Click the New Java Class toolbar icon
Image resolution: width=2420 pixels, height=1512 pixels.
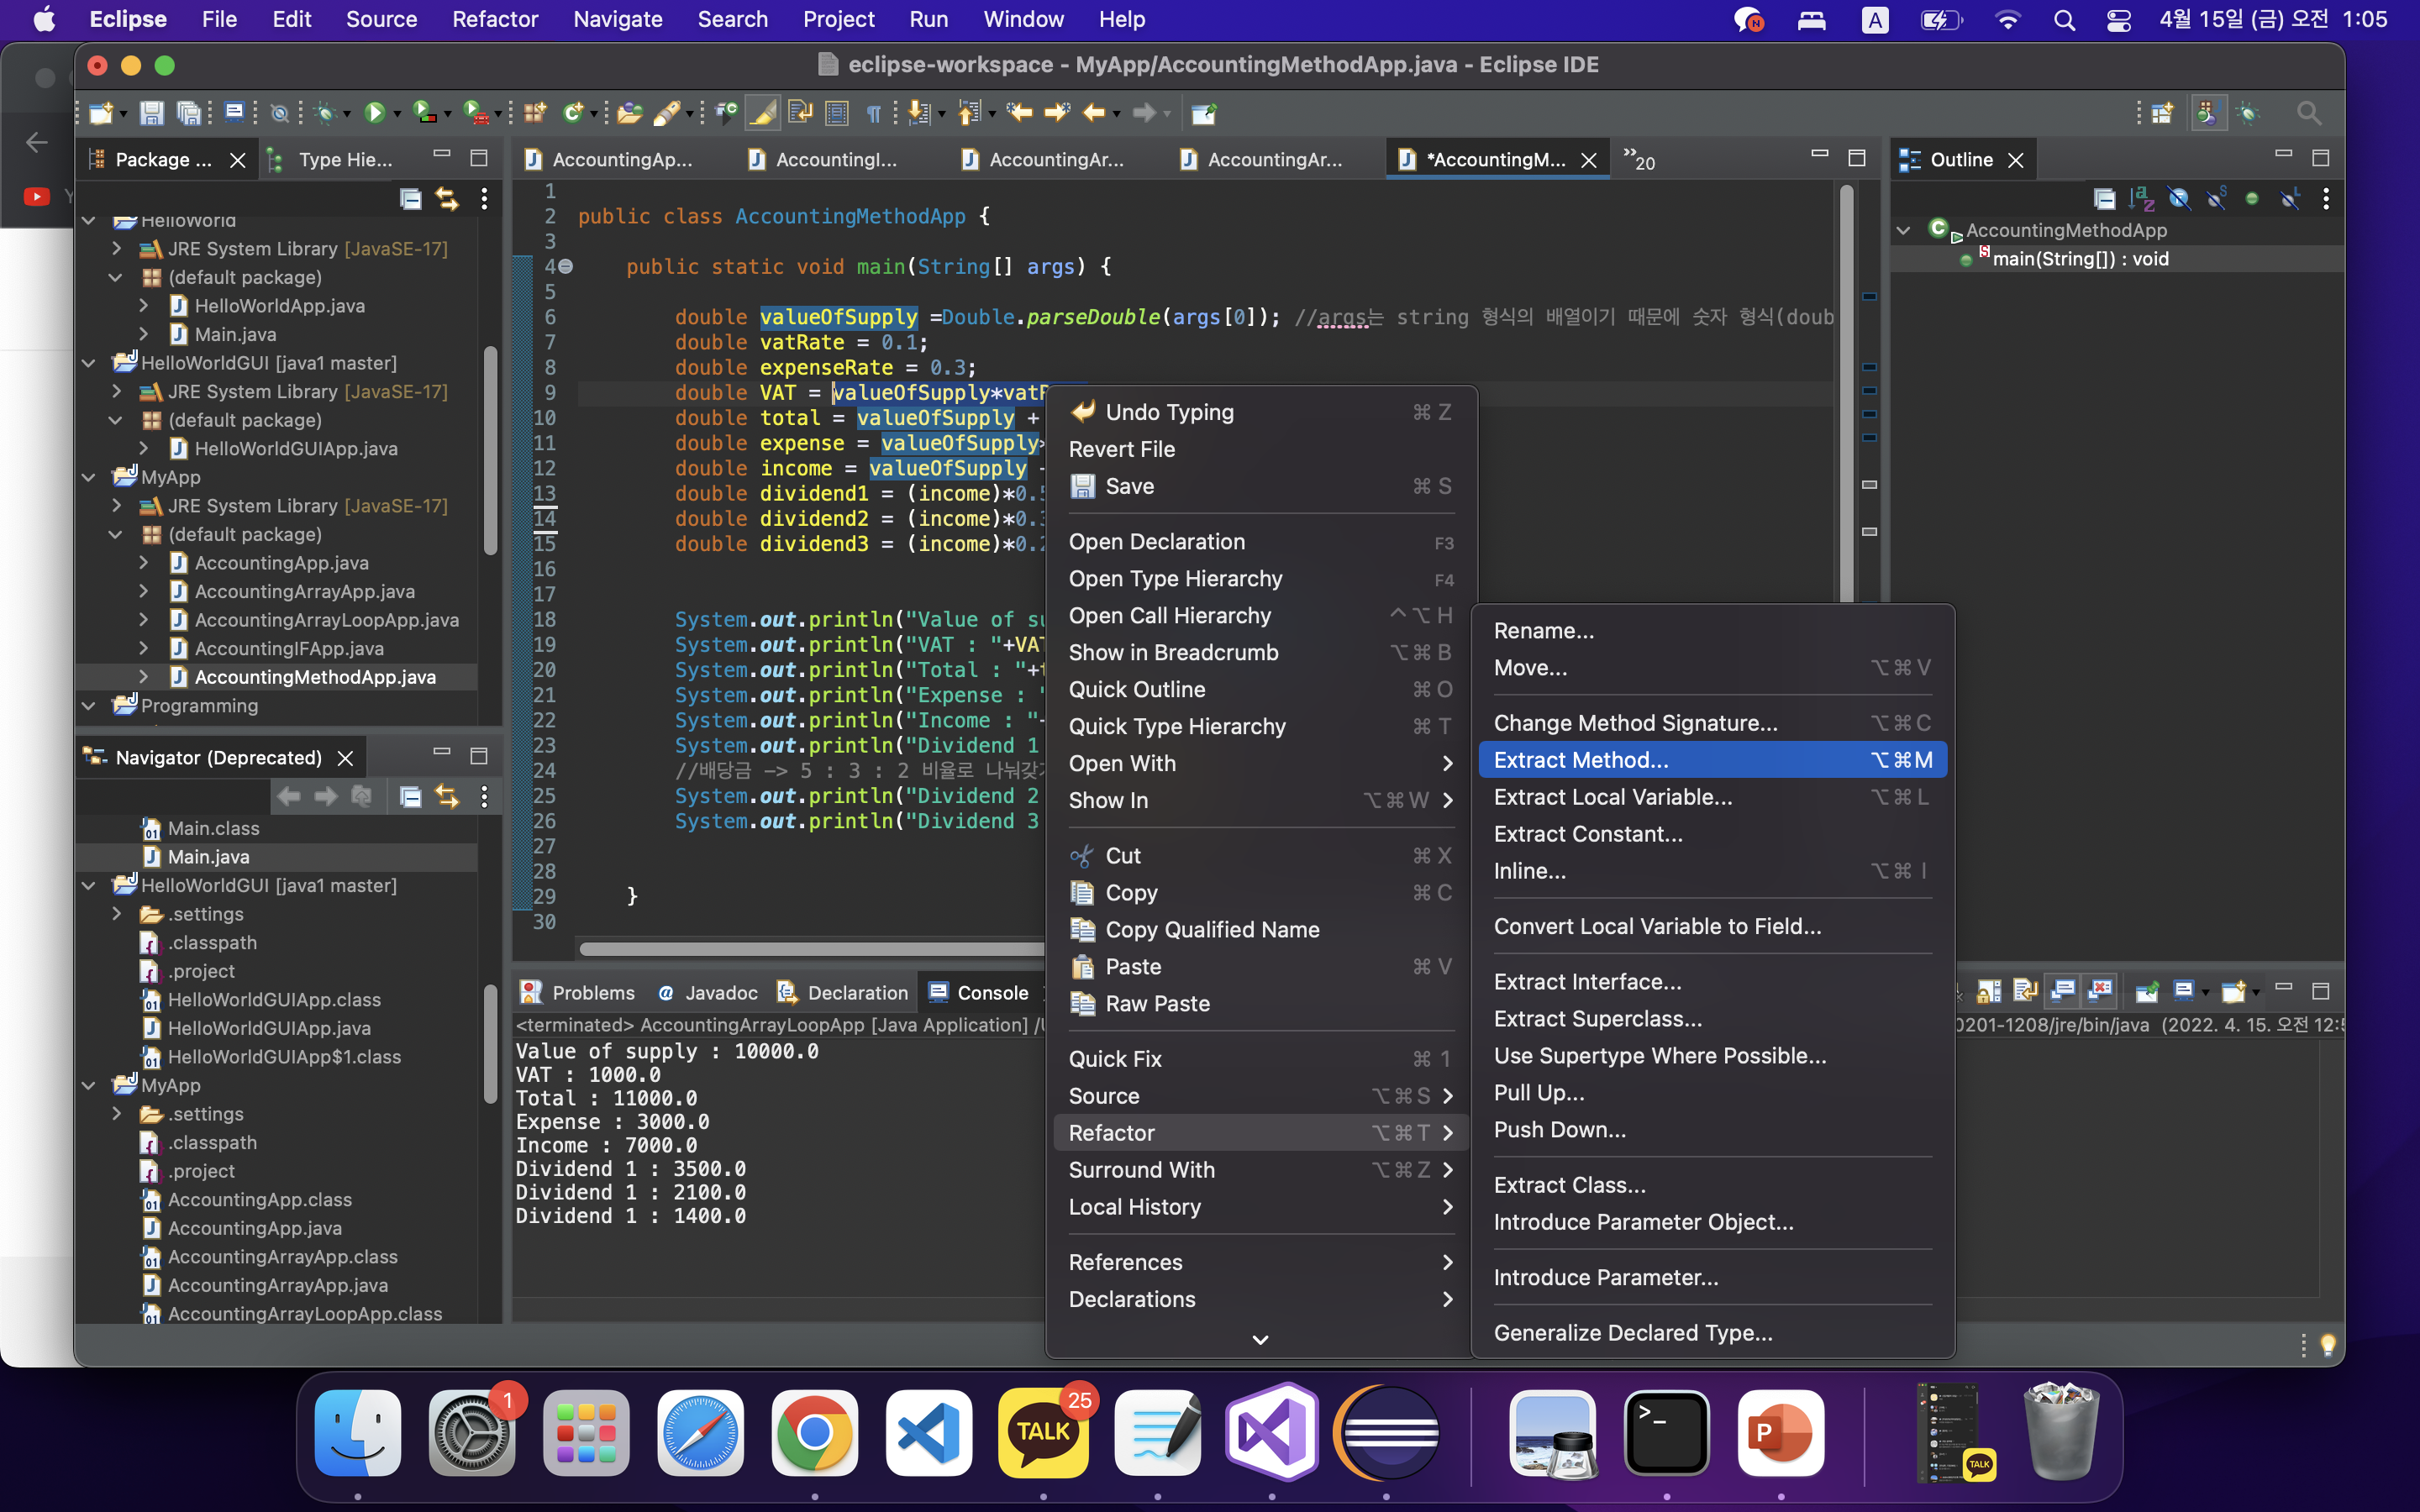573,113
